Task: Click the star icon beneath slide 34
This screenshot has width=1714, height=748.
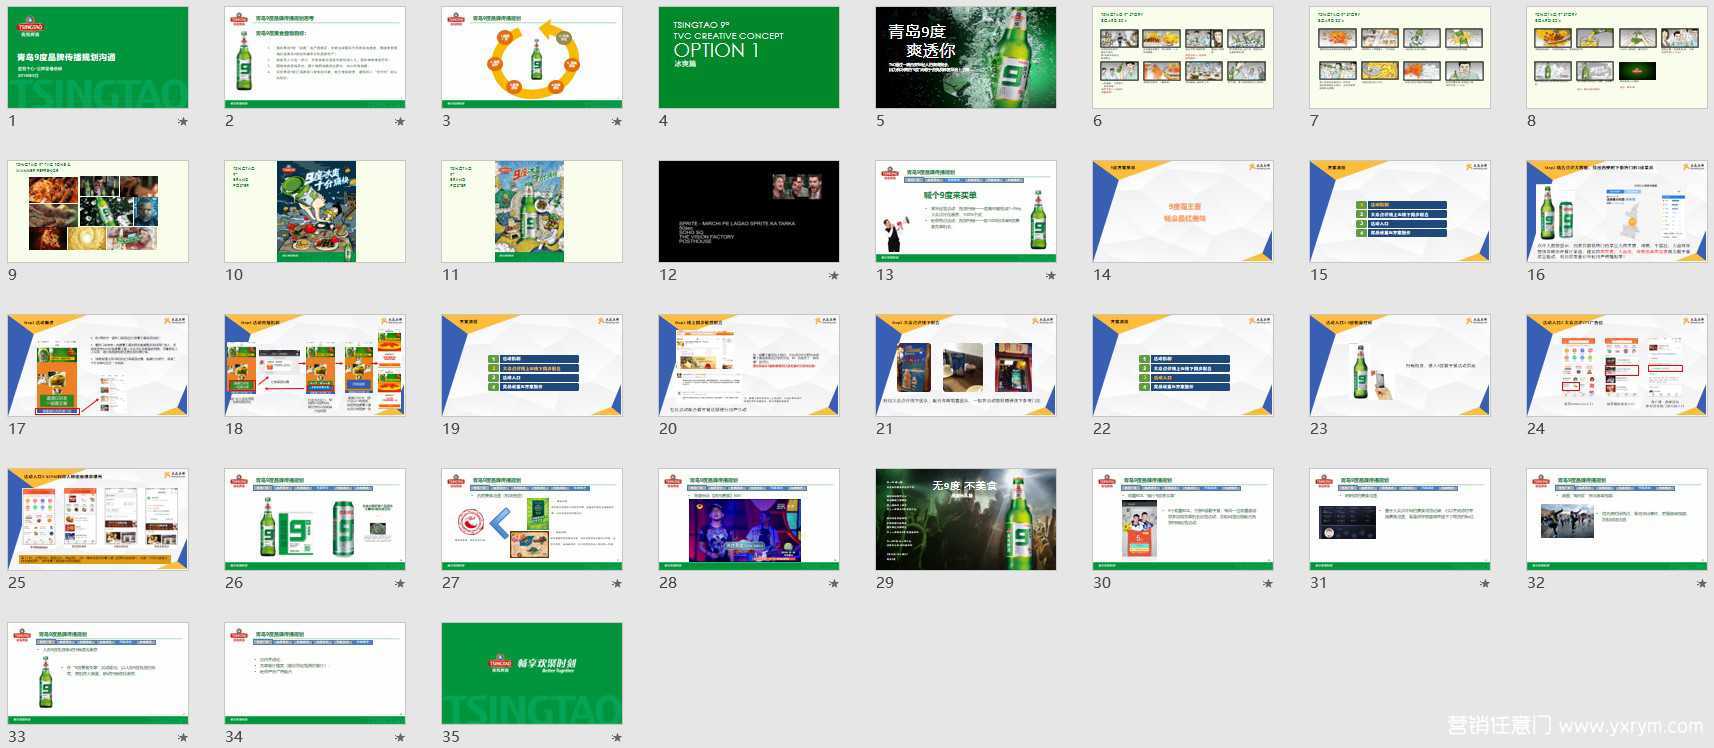Action: pos(400,738)
